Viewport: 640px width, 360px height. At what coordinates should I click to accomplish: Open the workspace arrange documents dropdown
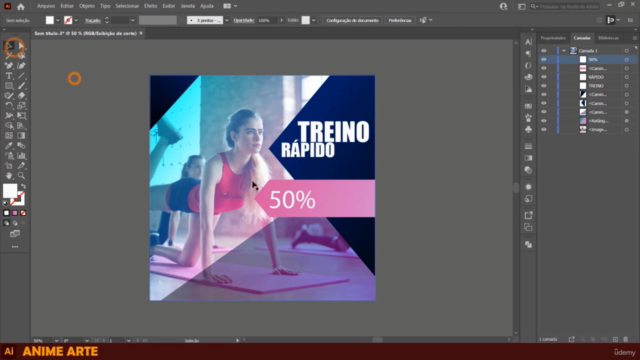coord(230,6)
